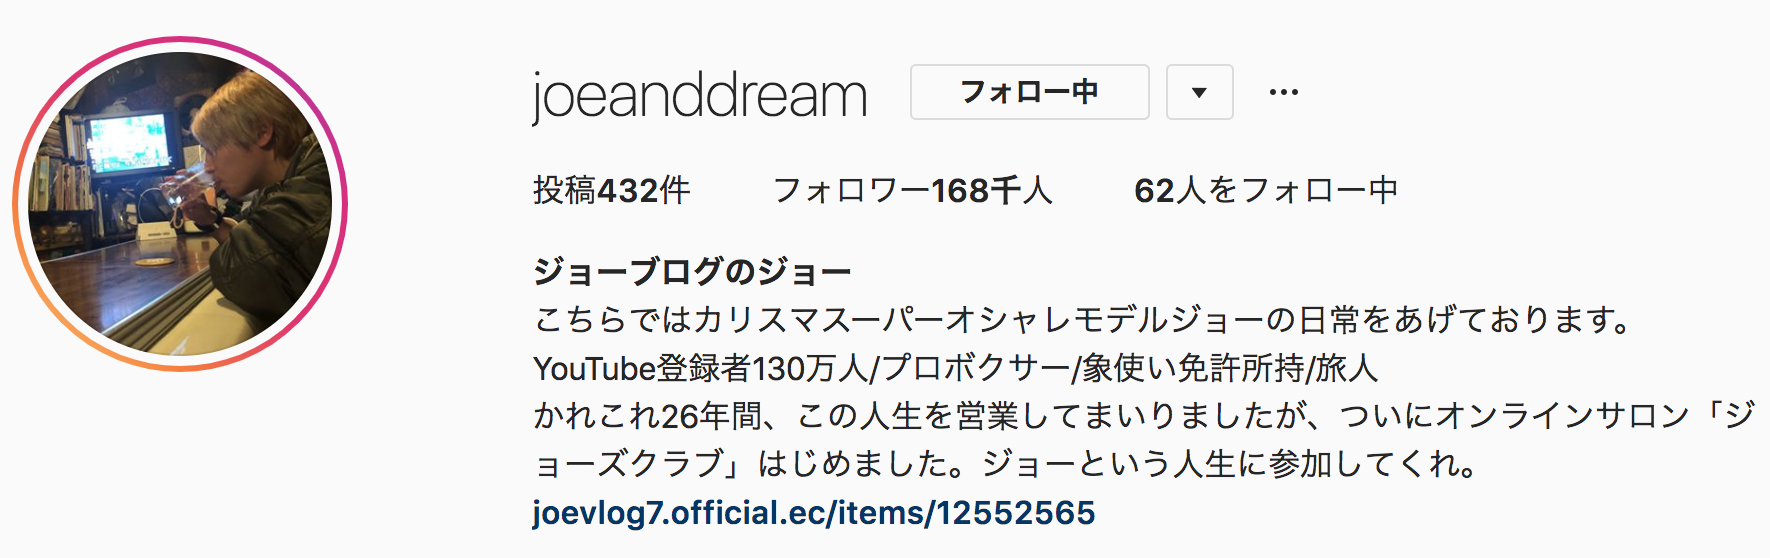Expand the suggested accounts dropdown arrow
1770x558 pixels.
pos(1199,92)
